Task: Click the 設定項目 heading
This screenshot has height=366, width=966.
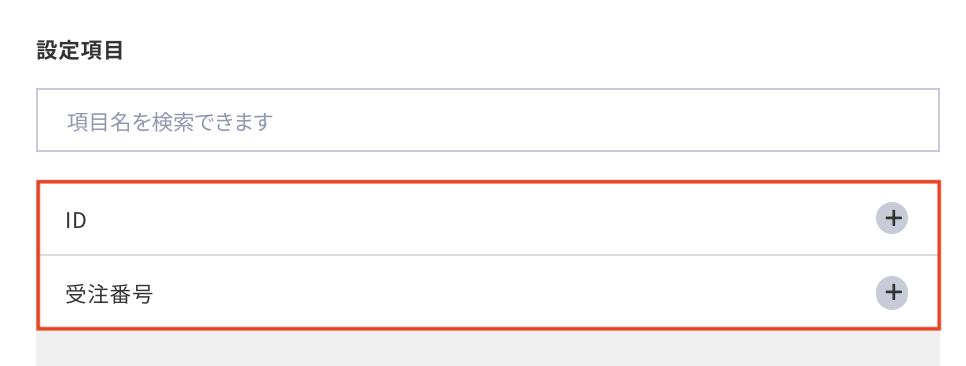Action: point(80,51)
